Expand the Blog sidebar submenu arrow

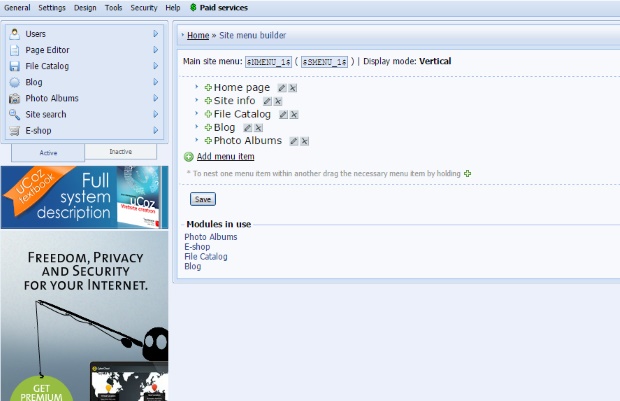coord(156,82)
